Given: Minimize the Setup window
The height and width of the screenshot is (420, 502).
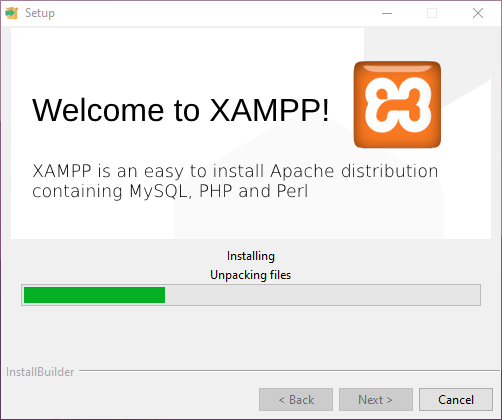Looking at the screenshot, I should [387, 13].
